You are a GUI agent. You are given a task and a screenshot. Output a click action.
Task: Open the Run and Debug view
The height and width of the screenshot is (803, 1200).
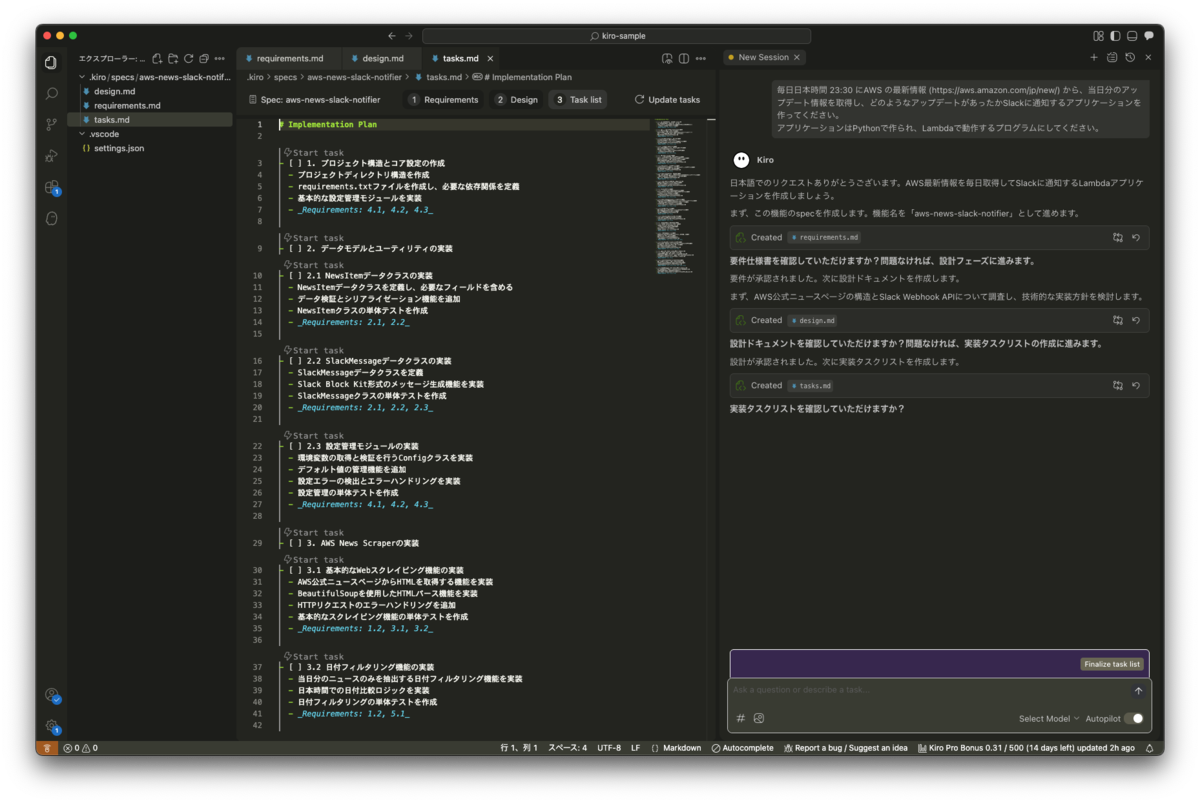click(x=51, y=155)
